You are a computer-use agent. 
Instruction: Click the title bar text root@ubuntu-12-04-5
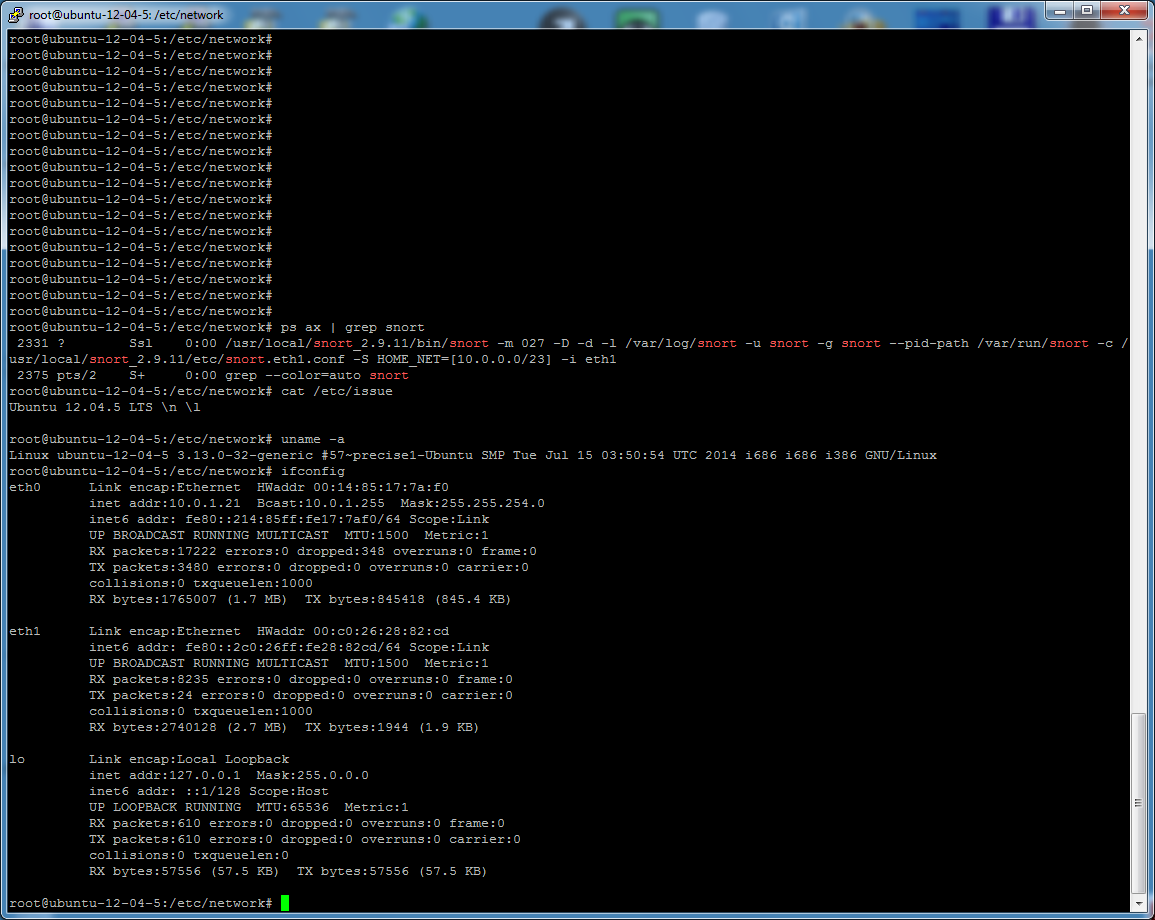[x=127, y=15]
